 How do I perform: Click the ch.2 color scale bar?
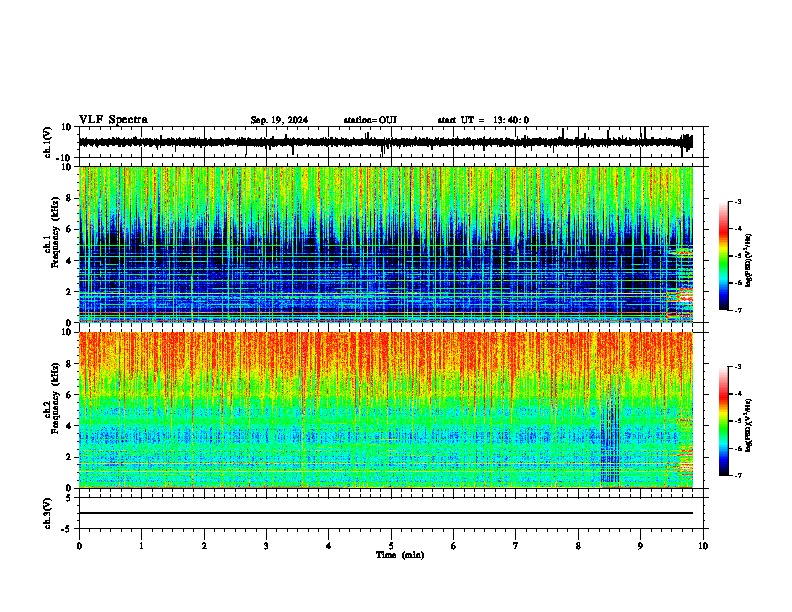(724, 421)
